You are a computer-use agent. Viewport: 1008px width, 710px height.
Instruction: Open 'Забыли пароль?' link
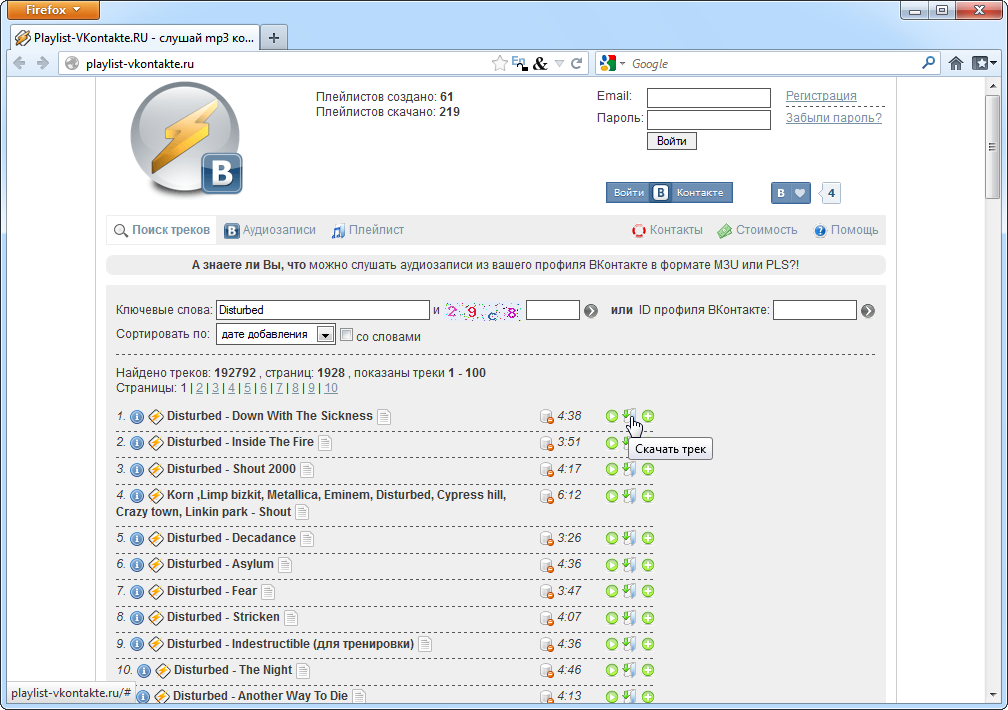834,118
